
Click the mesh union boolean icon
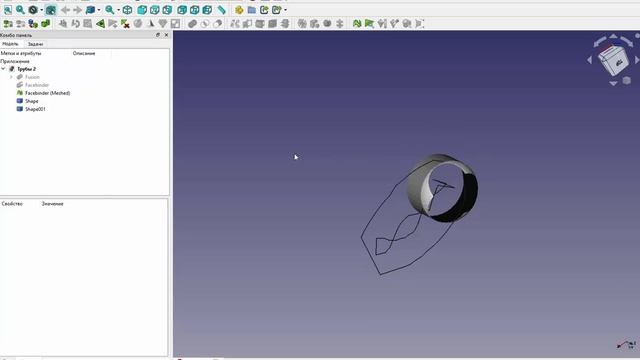[x=192, y=24]
